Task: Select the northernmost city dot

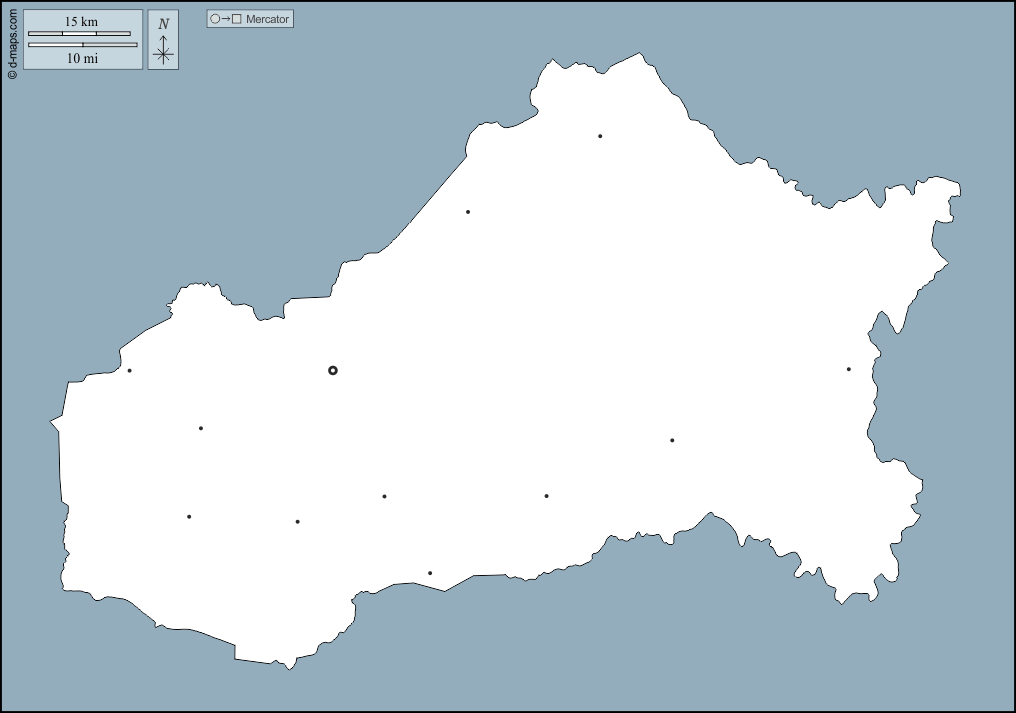Action: [600, 136]
